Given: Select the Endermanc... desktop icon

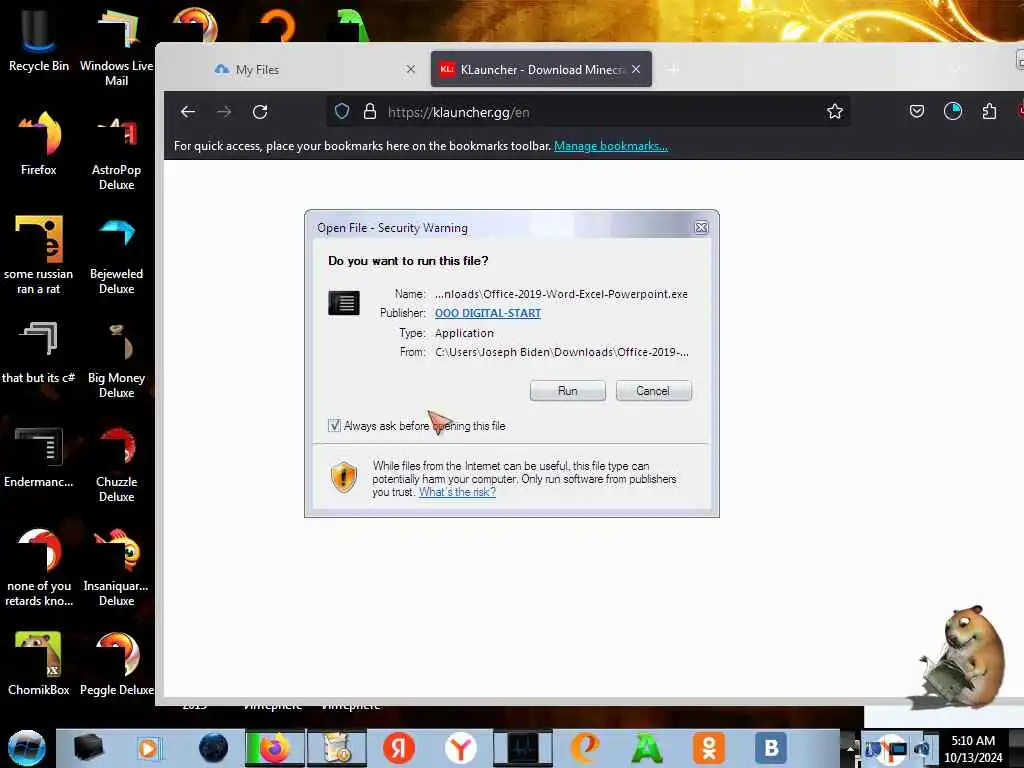Looking at the screenshot, I should click(39, 457).
